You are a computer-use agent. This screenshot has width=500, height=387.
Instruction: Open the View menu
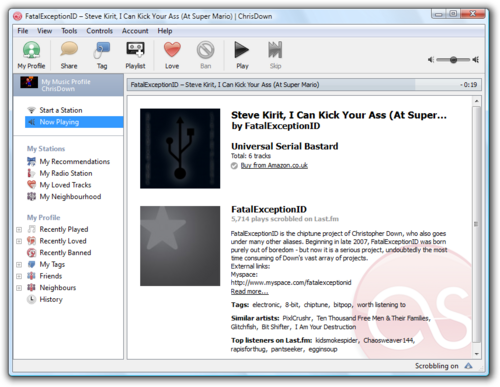tap(44, 31)
